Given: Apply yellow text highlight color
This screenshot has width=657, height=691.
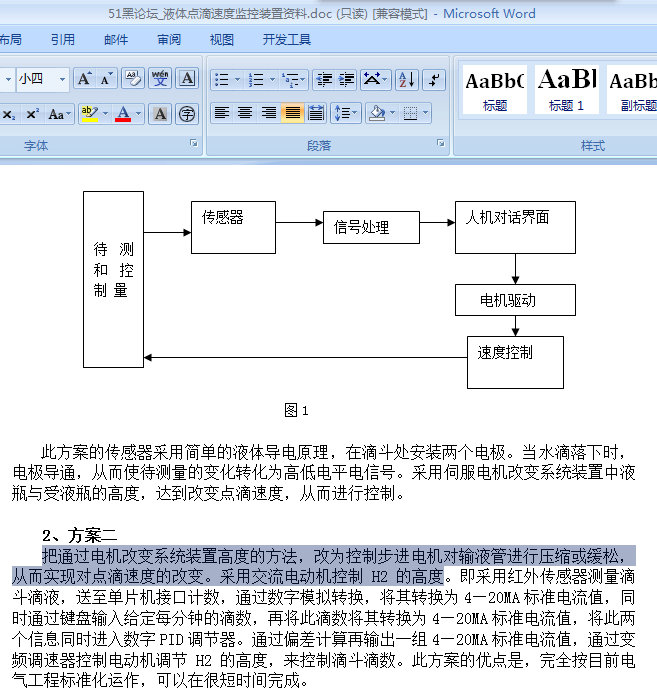Looking at the screenshot, I should pyautogui.click(x=89, y=114).
